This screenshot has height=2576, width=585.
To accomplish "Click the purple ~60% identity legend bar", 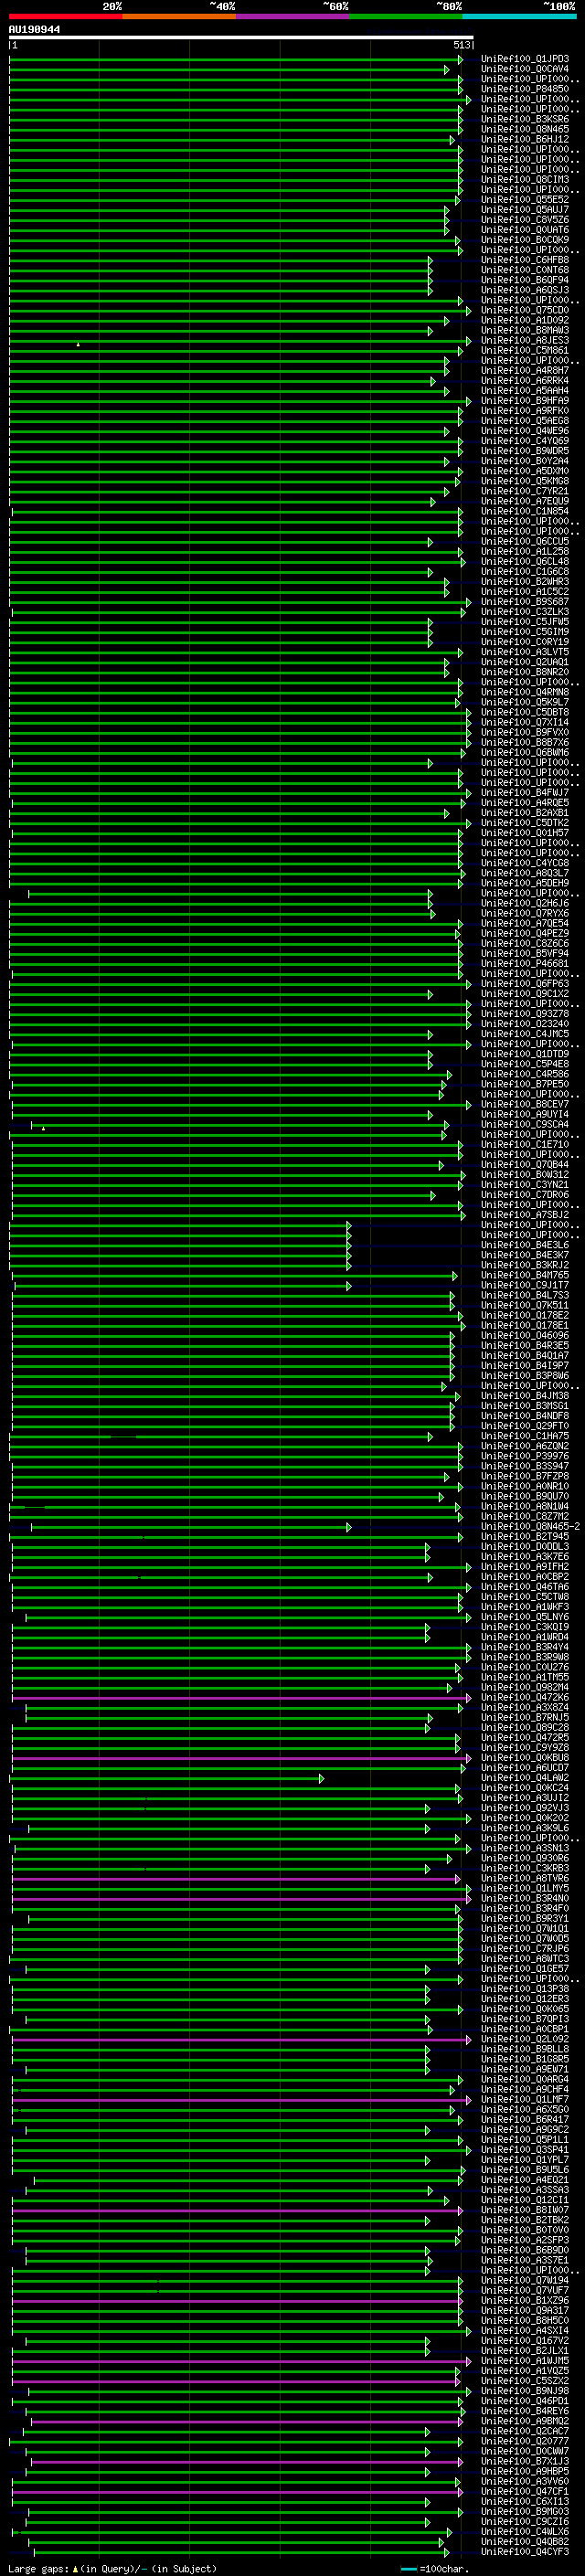I will (x=293, y=16).
